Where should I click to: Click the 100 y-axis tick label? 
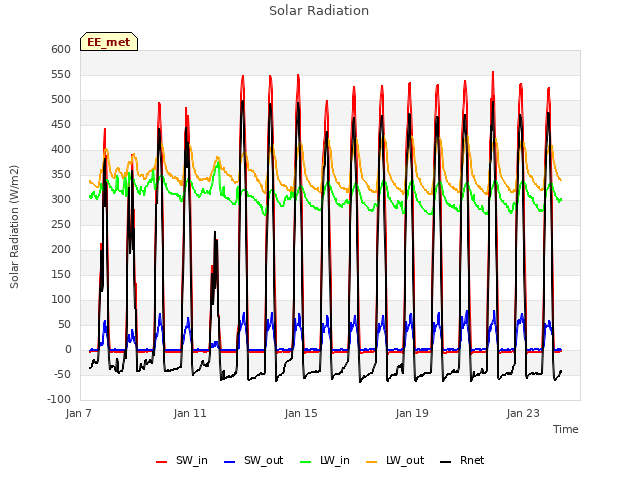tap(61, 300)
